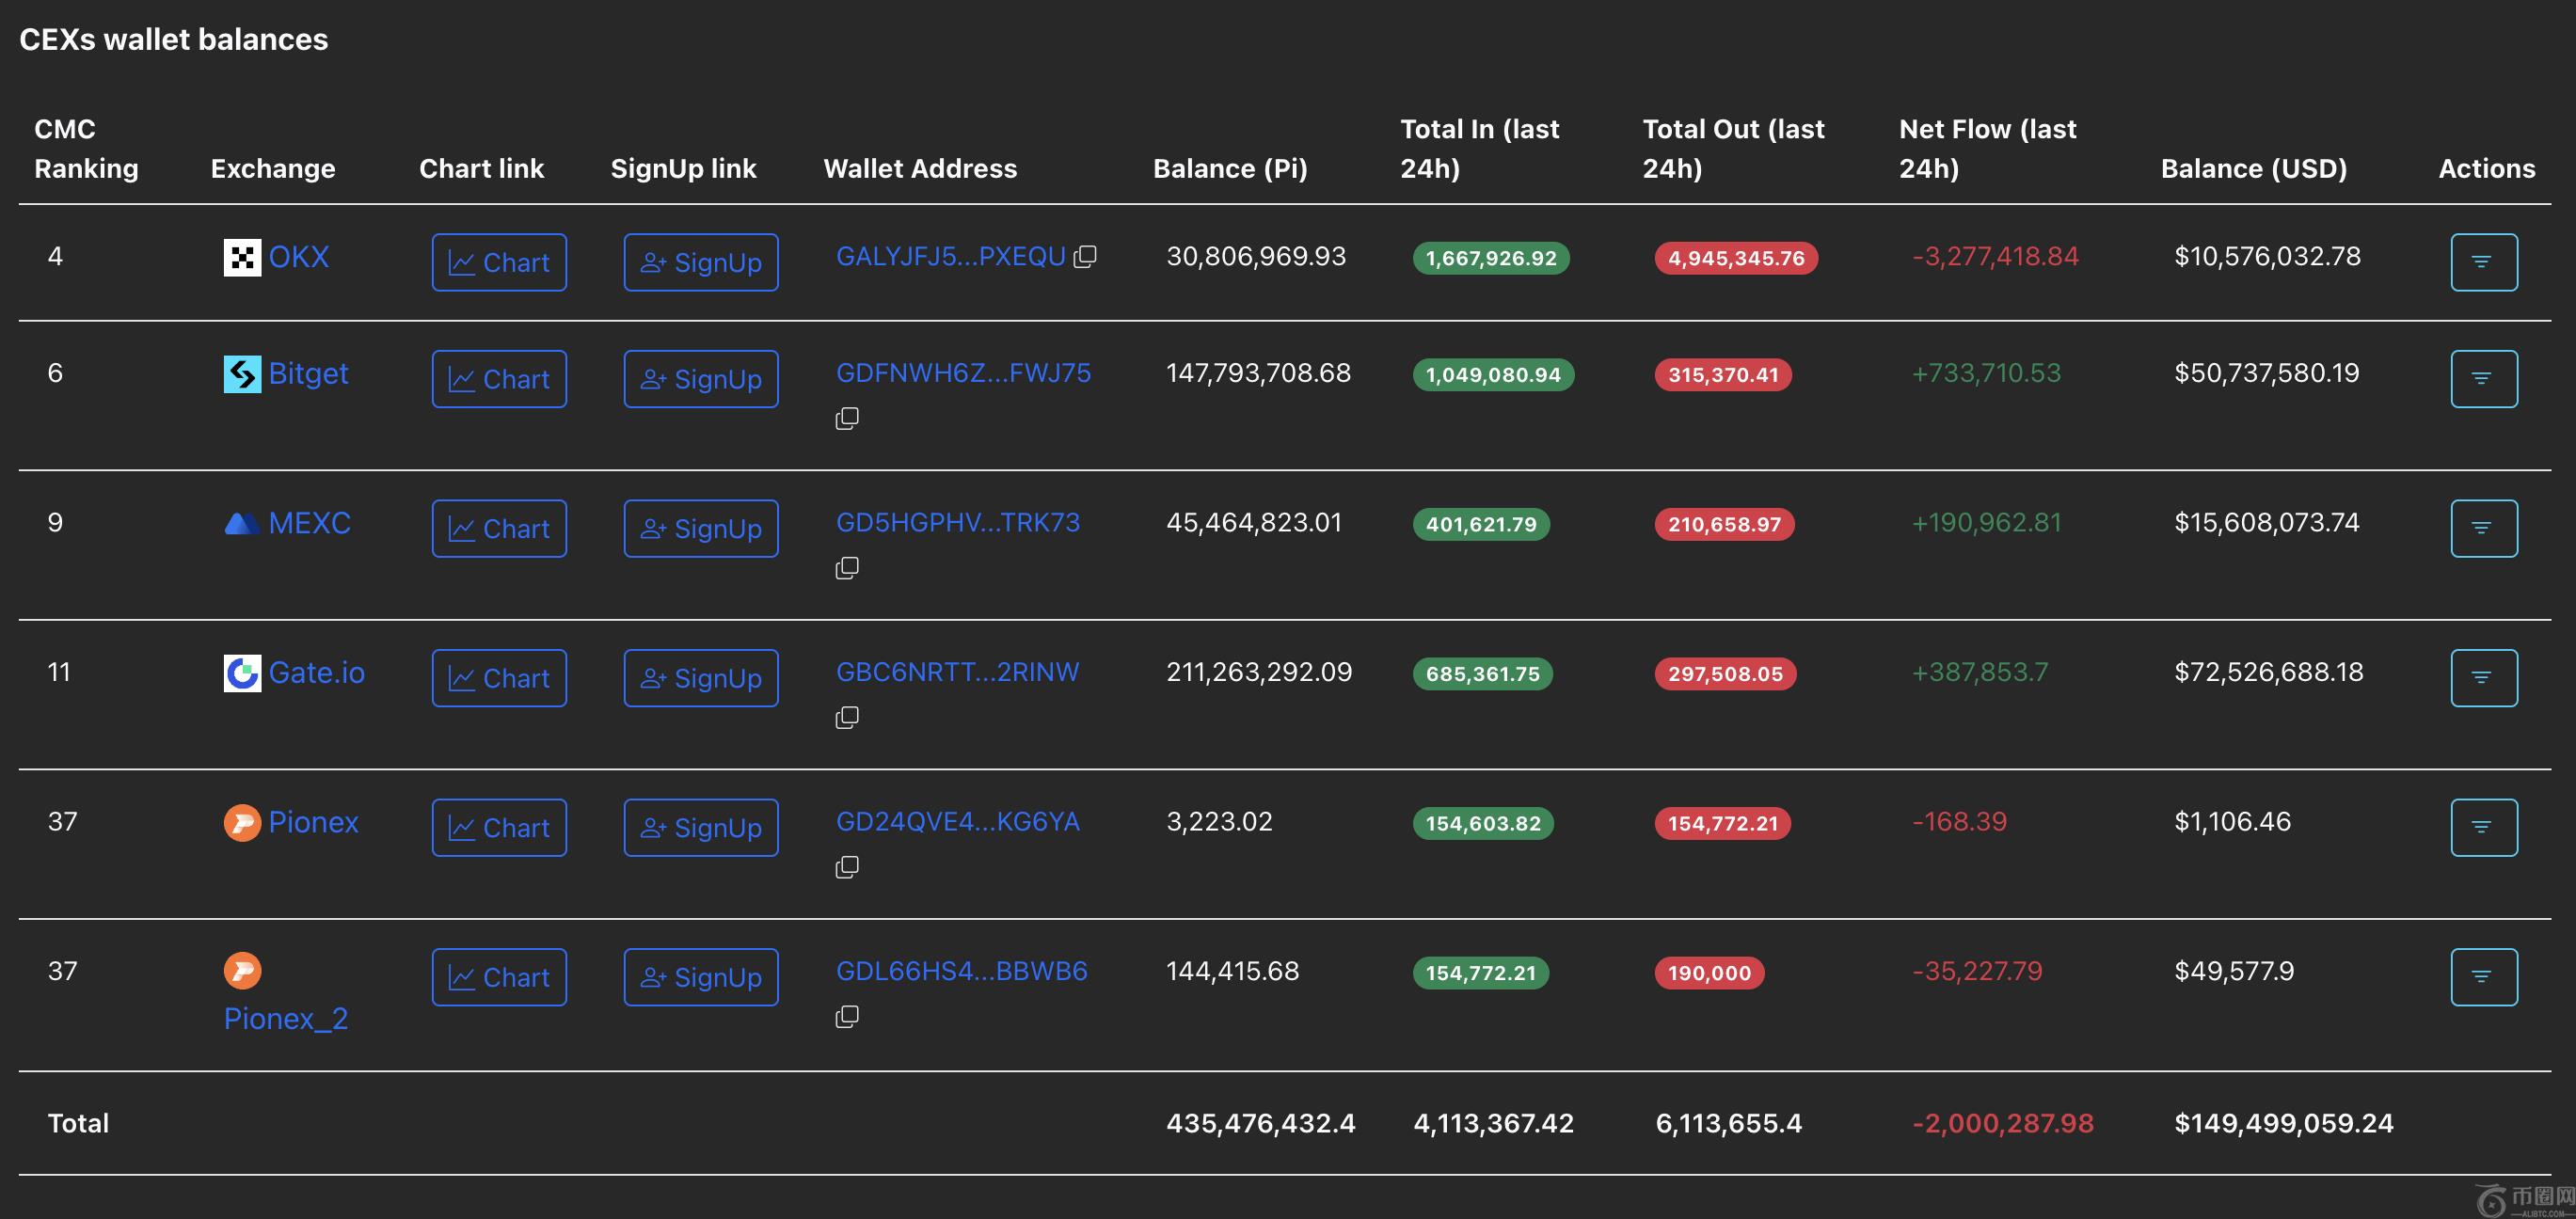Open the actions filter for OKX row
The image size is (2576, 1219).
pos(2483,262)
